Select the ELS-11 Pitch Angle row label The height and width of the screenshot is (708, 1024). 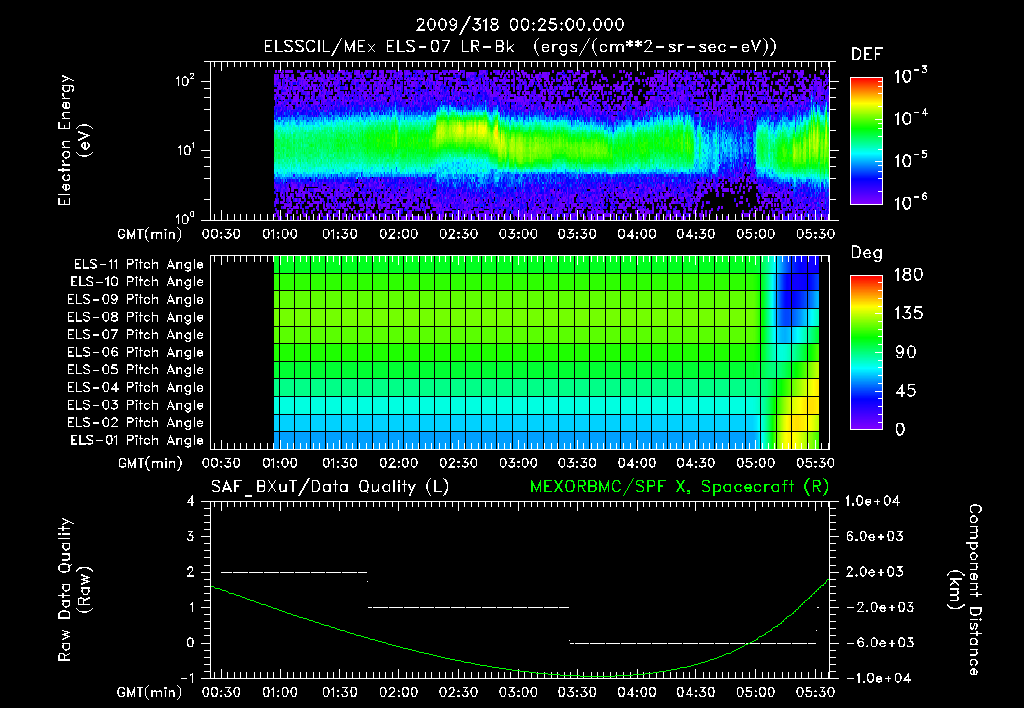pos(138,265)
